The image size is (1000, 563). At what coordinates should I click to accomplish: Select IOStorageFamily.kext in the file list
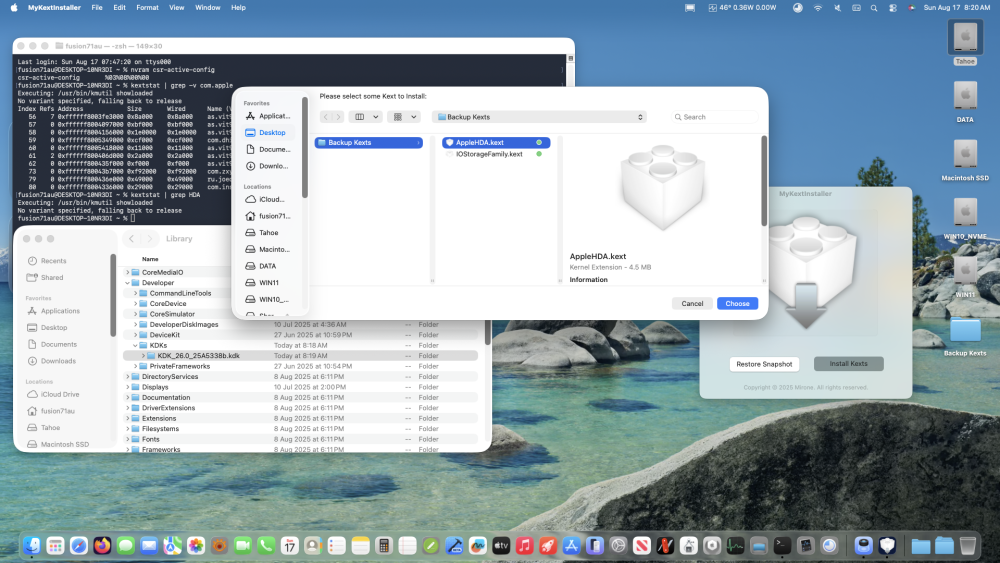(x=496, y=154)
